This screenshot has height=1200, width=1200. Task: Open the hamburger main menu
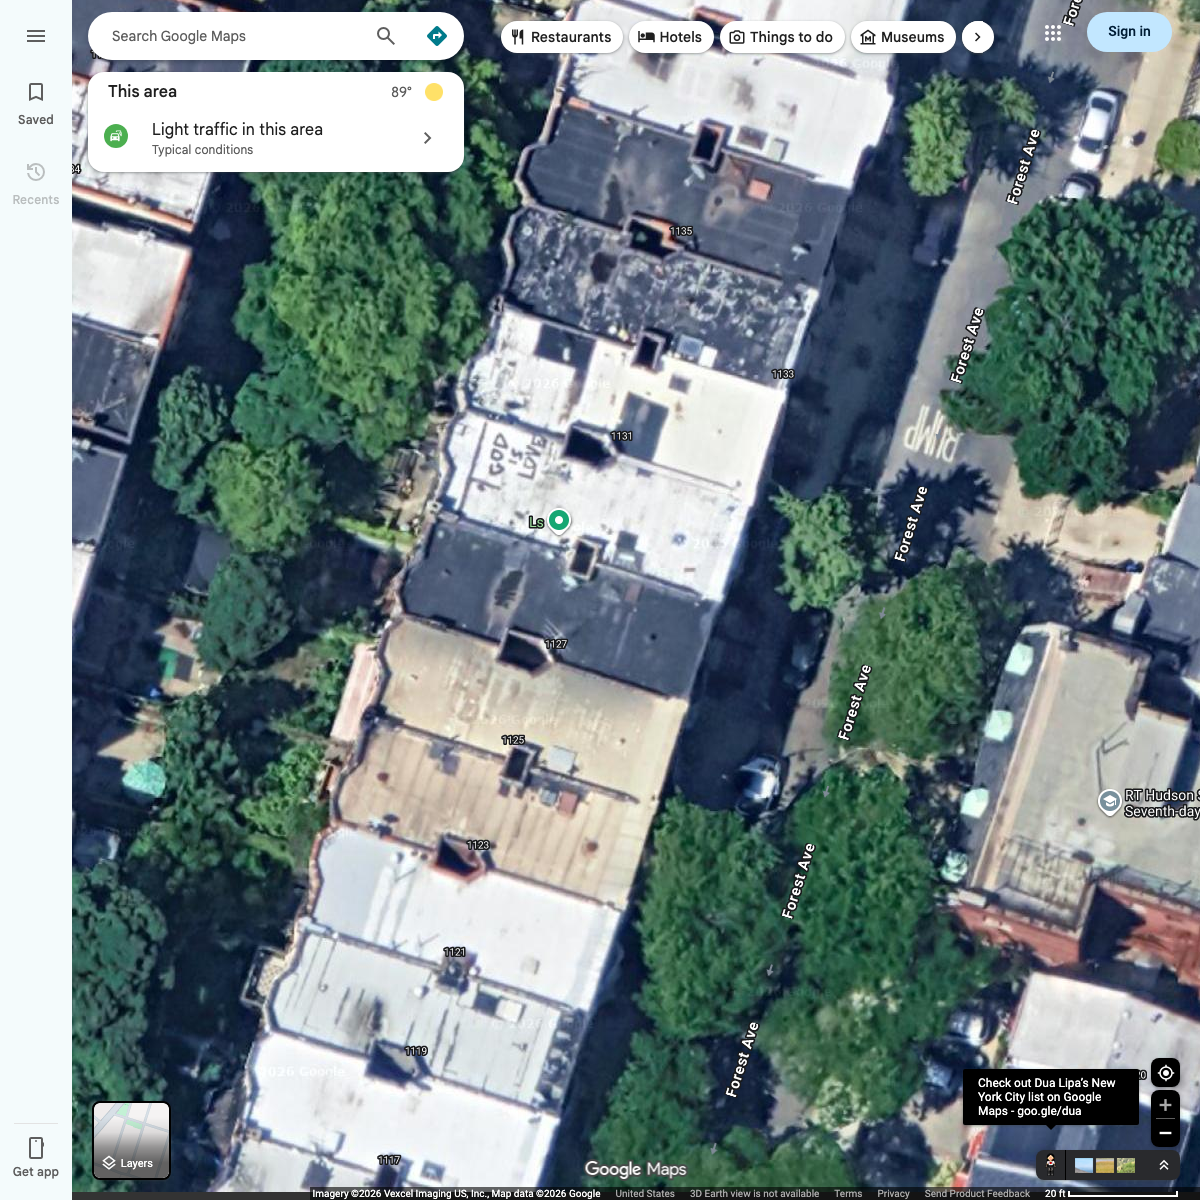point(36,36)
